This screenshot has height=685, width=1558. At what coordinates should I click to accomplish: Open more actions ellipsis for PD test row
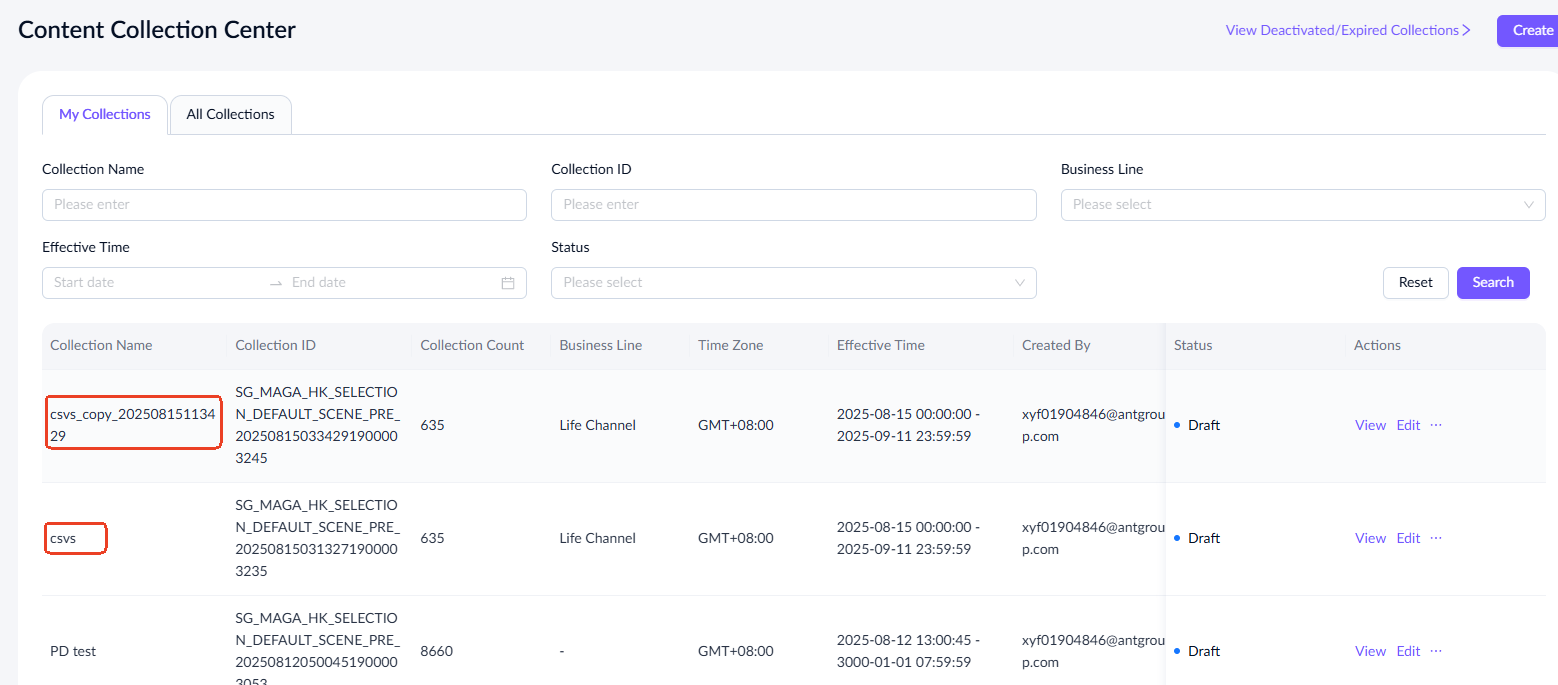coord(1436,651)
